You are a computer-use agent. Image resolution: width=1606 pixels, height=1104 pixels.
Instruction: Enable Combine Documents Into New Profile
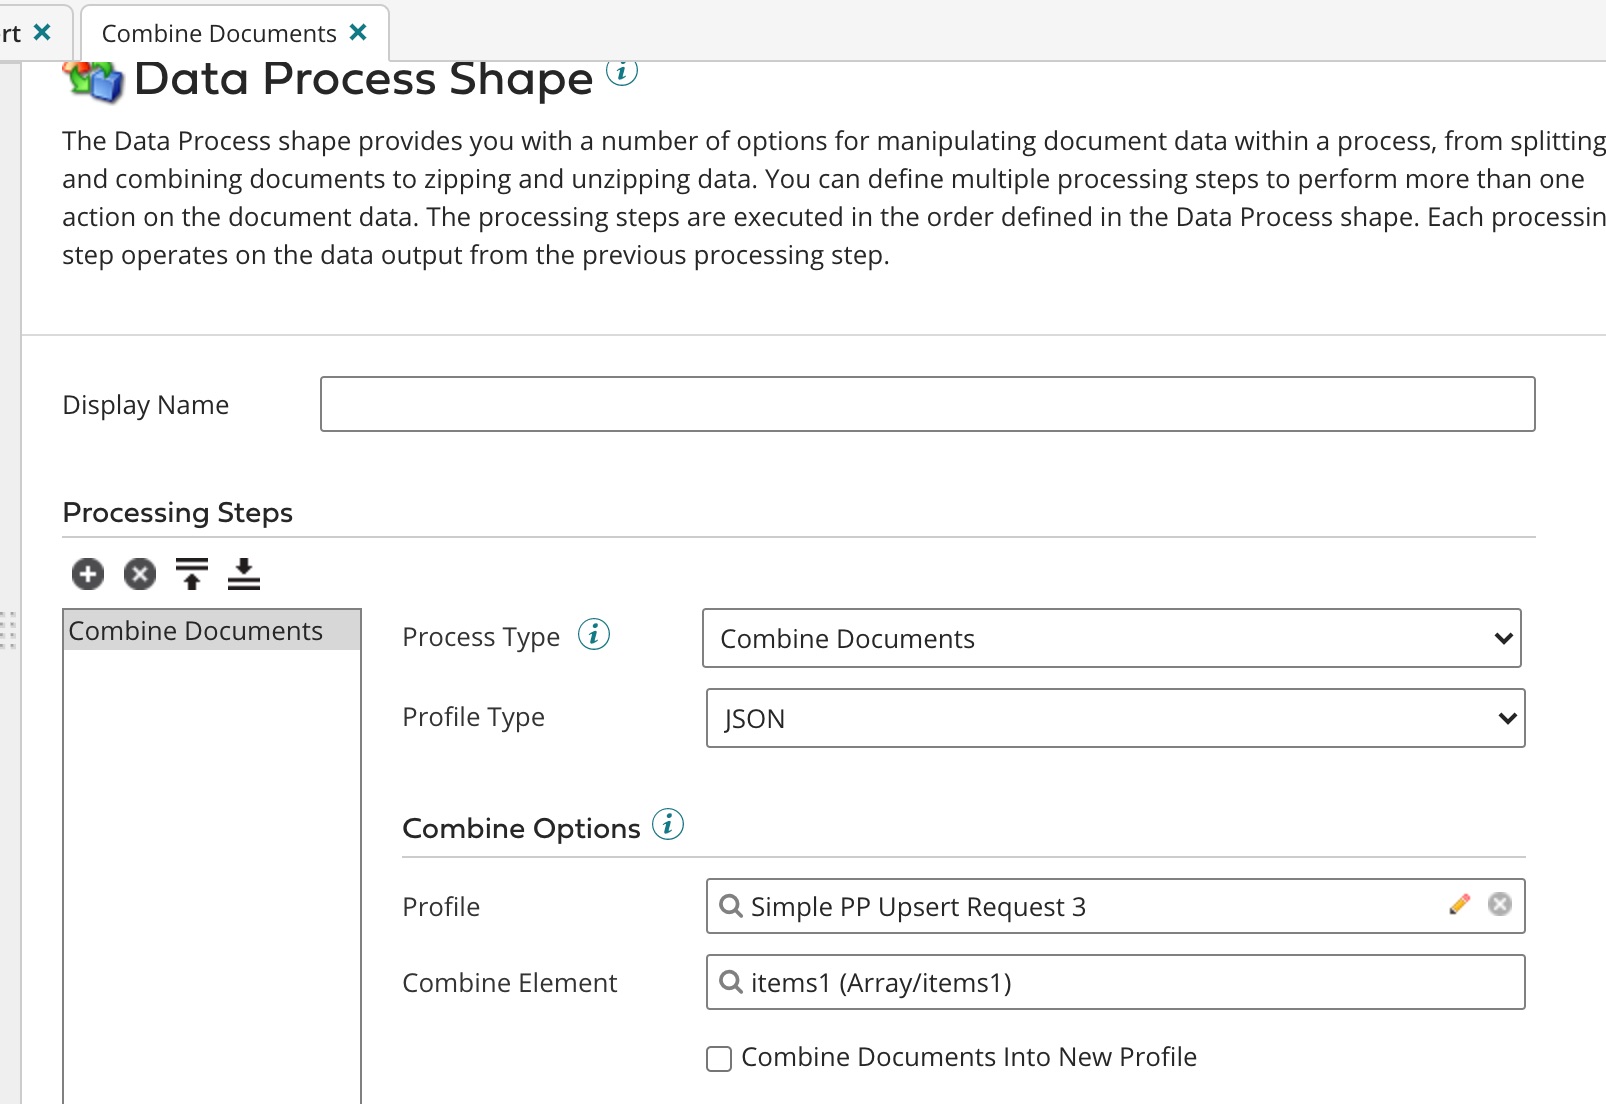coord(718,1058)
